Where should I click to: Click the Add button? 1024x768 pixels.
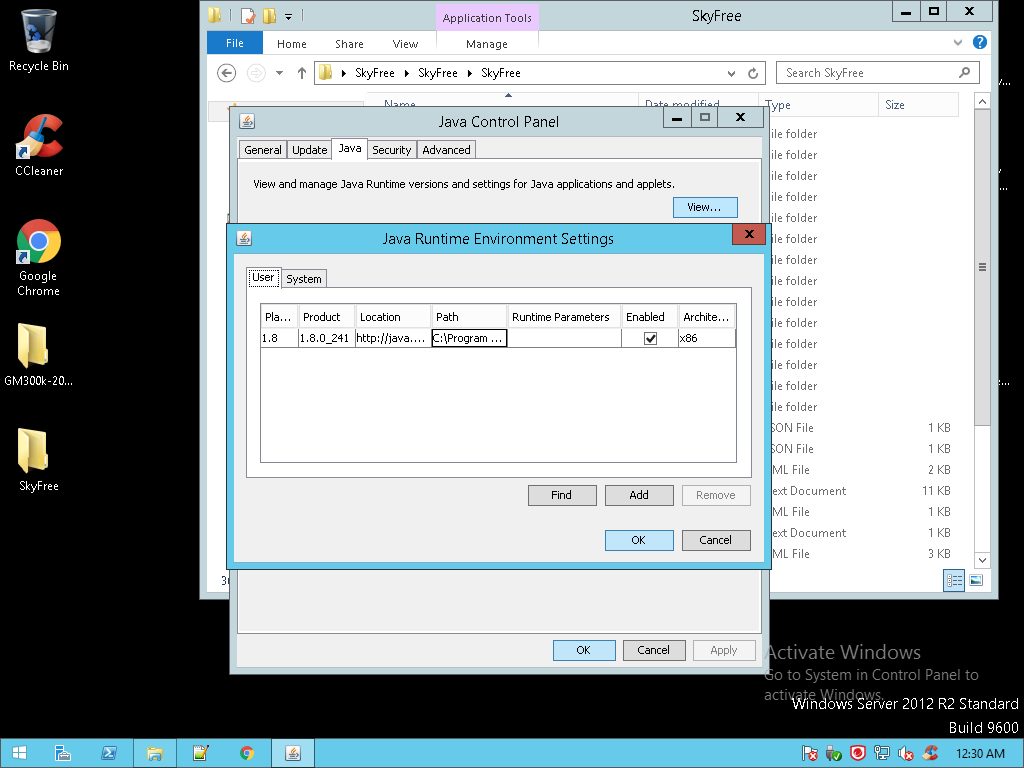click(x=639, y=495)
